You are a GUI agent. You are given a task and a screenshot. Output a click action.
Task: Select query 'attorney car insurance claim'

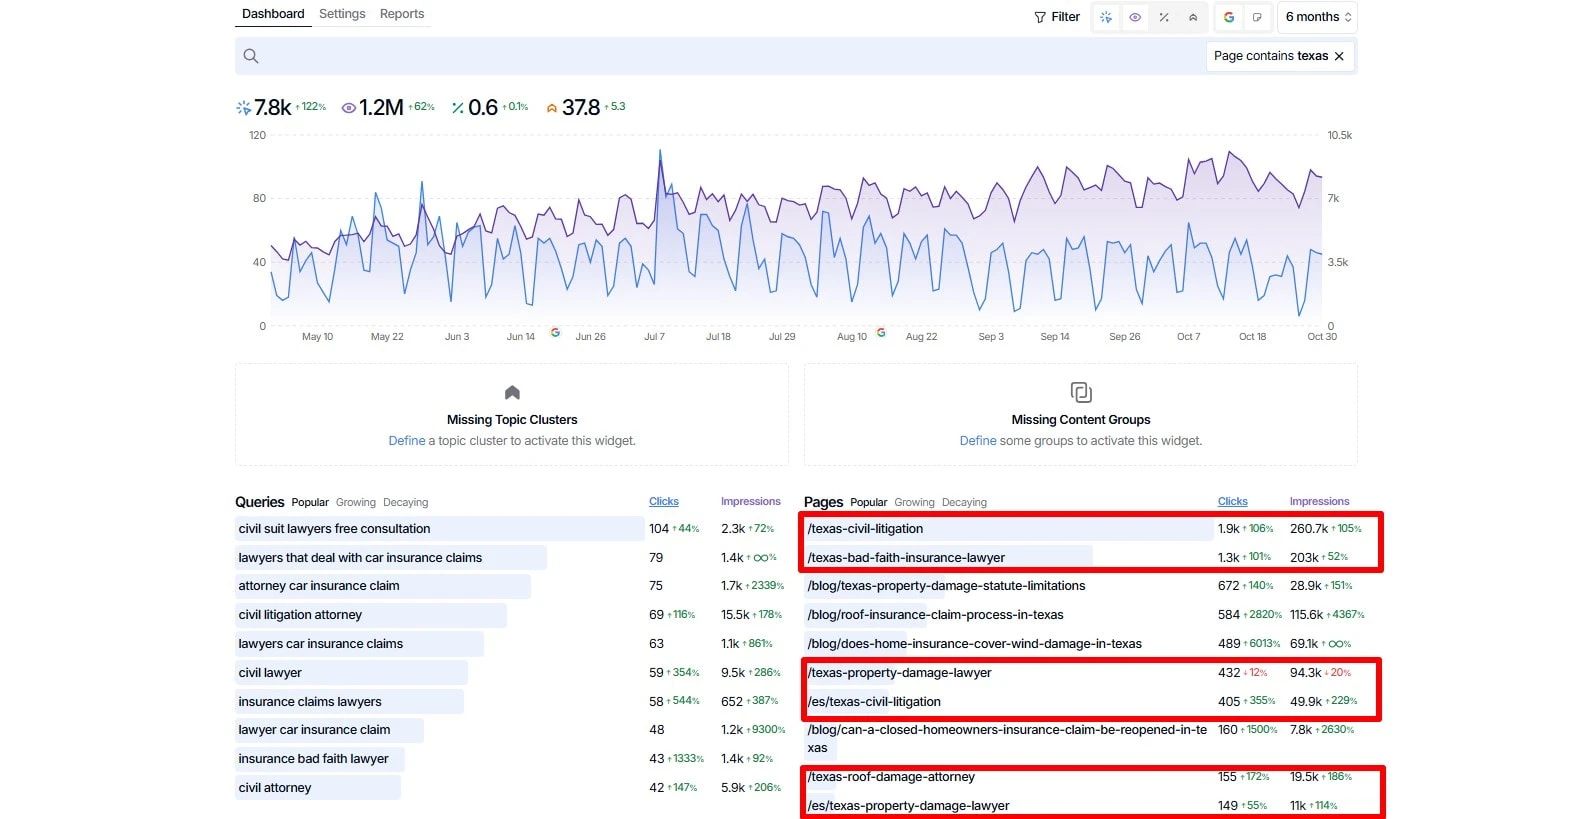pyautogui.click(x=319, y=586)
